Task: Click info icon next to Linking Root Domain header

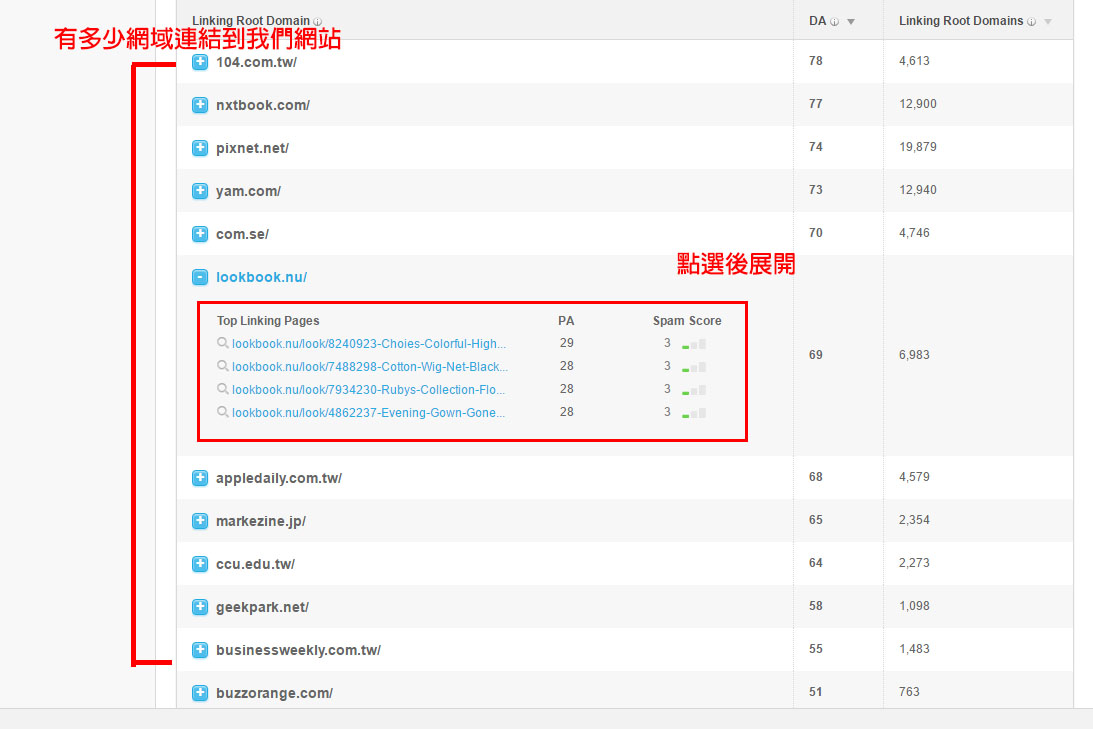Action: pyautogui.click(x=318, y=22)
